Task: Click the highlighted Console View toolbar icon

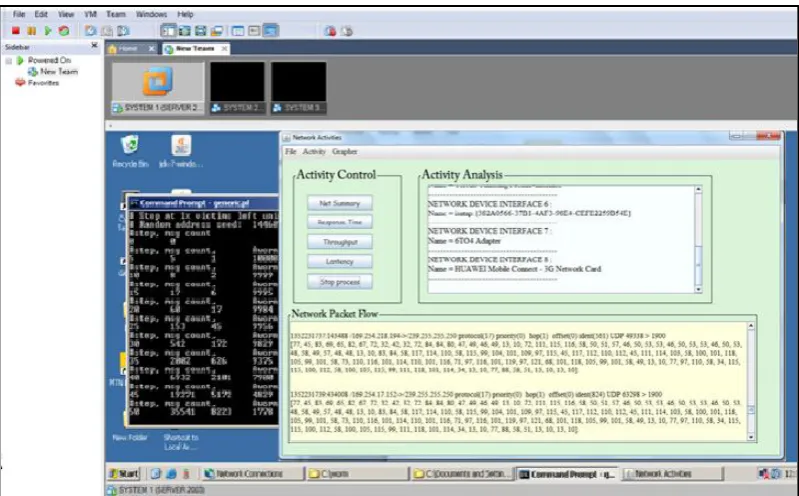Action: coord(271,31)
